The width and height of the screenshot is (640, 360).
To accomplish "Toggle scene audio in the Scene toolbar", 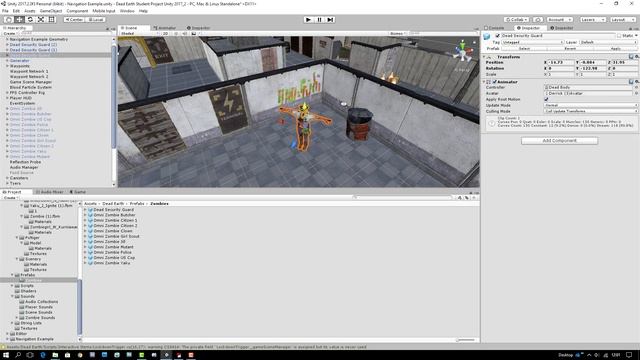I will (184, 33).
